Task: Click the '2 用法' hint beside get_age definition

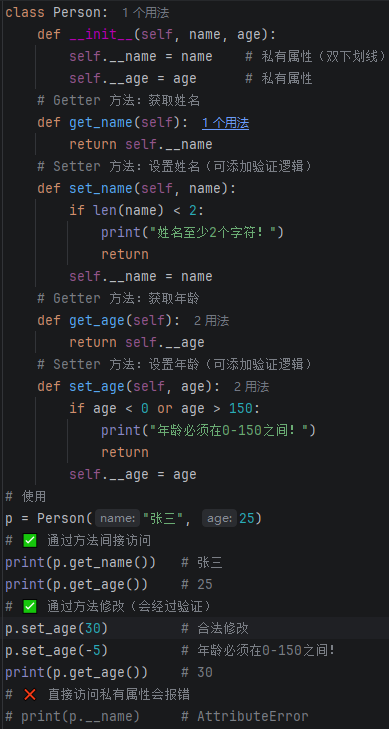Action: [x=211, y=321]
